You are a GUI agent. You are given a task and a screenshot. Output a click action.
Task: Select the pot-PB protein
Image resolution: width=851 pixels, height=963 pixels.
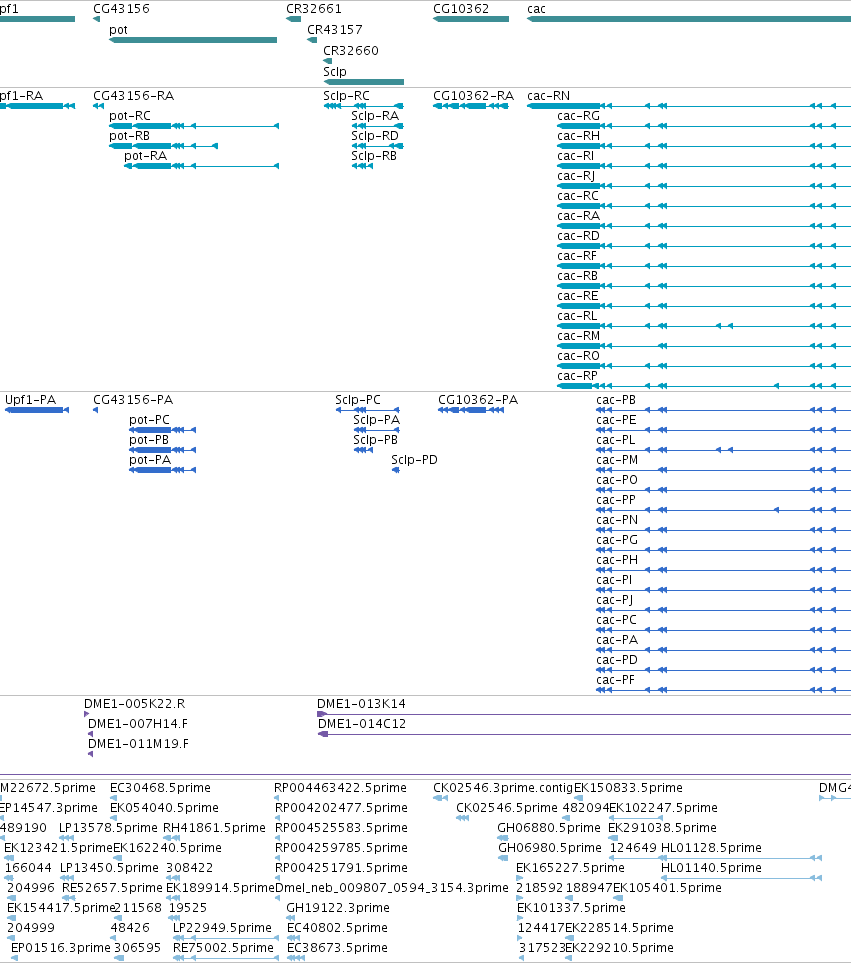tap(163, 450)
